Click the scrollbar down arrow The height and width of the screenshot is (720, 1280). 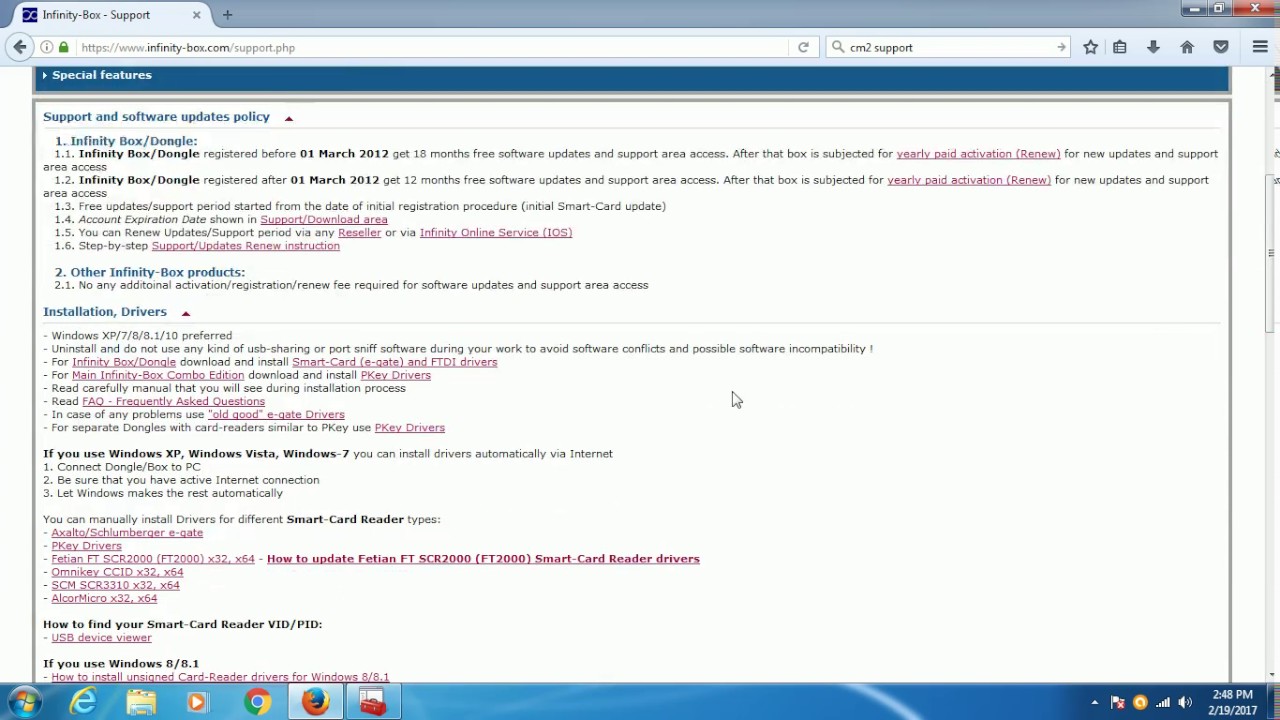point(1272,675)
